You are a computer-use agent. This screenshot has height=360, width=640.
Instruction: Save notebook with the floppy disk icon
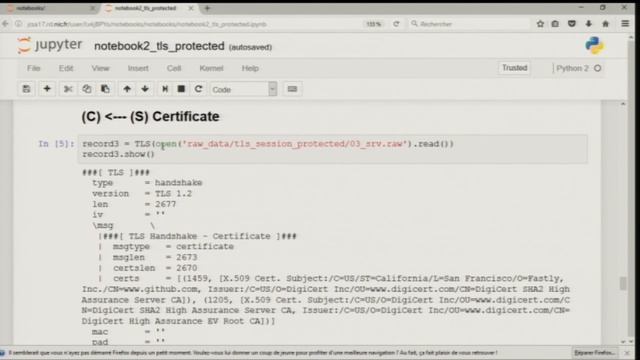(26, 89)
